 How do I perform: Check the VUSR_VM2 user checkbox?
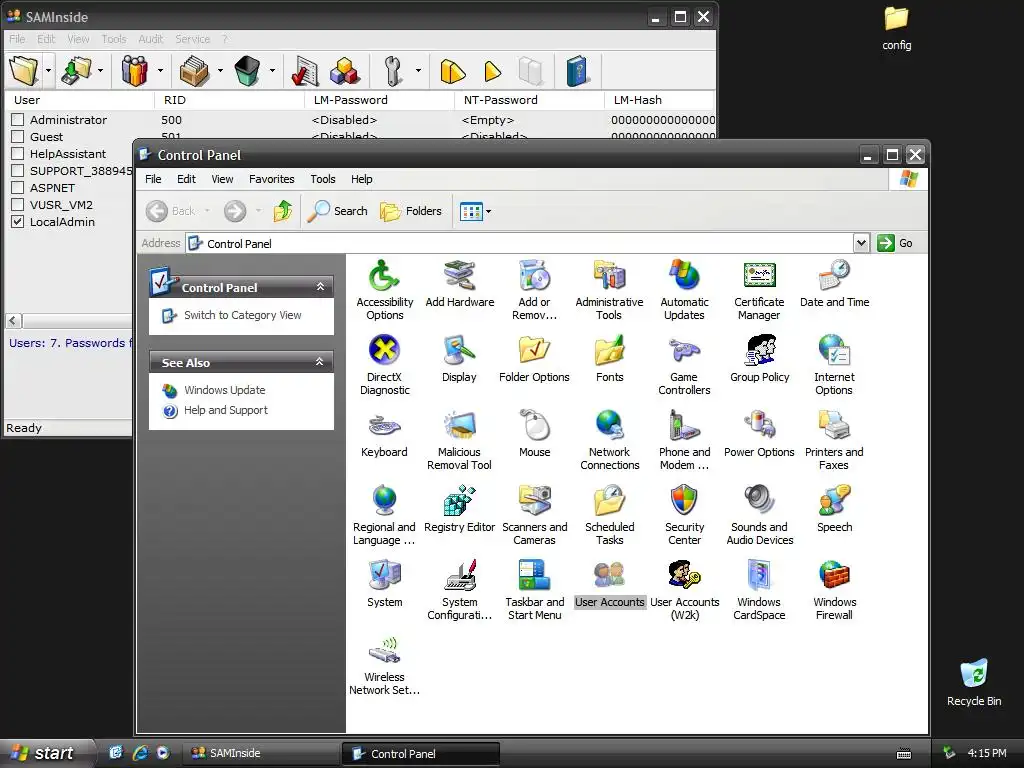(18, 204)
